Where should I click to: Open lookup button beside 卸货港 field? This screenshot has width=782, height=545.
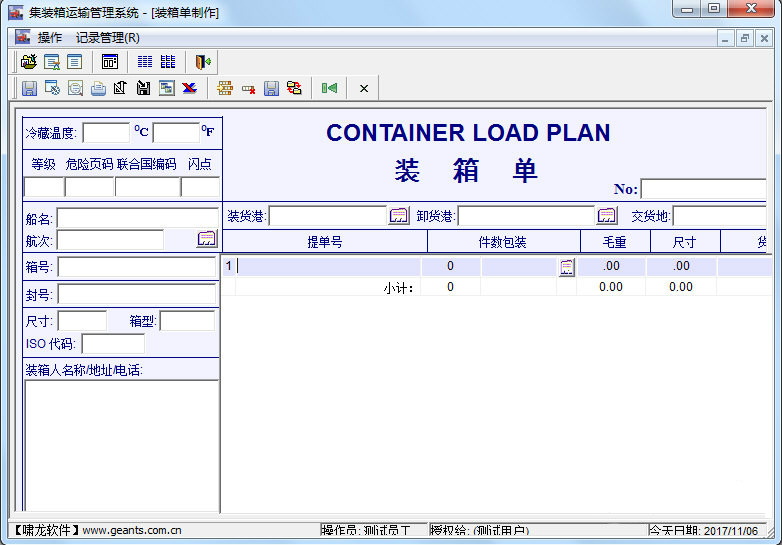pos(607,215)
